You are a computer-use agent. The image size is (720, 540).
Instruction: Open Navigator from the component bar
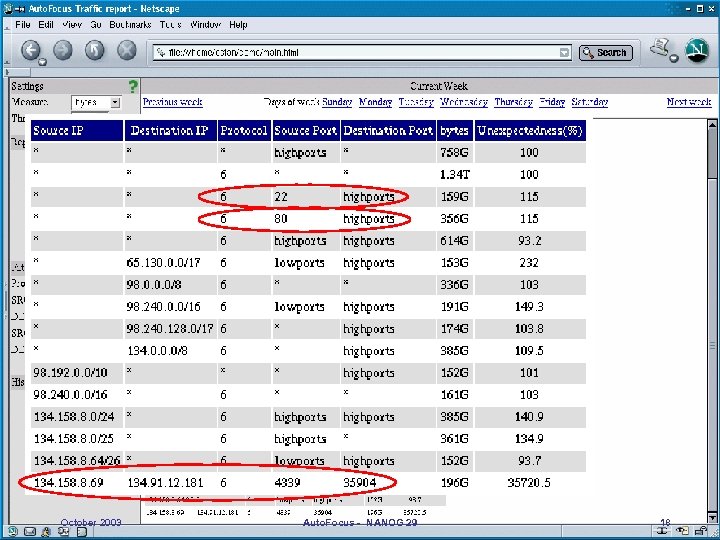[x=12, y=532]
